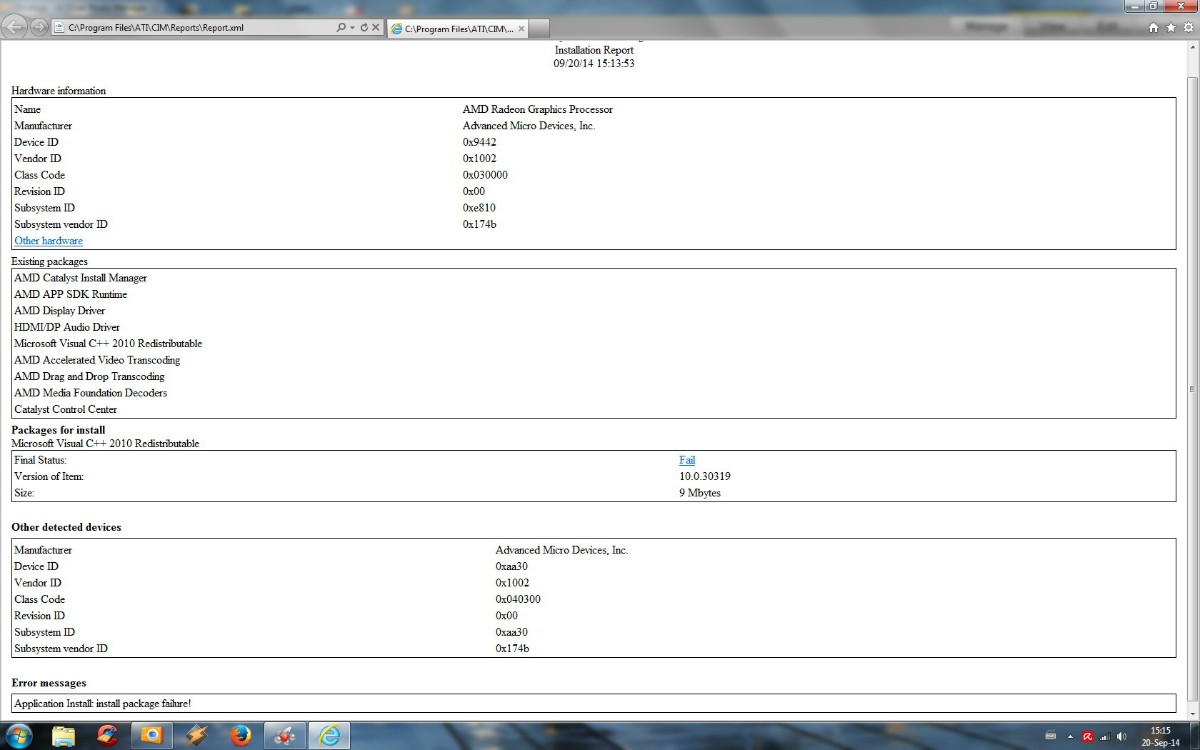The image size is (1200, 750).
Task: Open the orange camera app taskbar icon
Action: [152, 736]
